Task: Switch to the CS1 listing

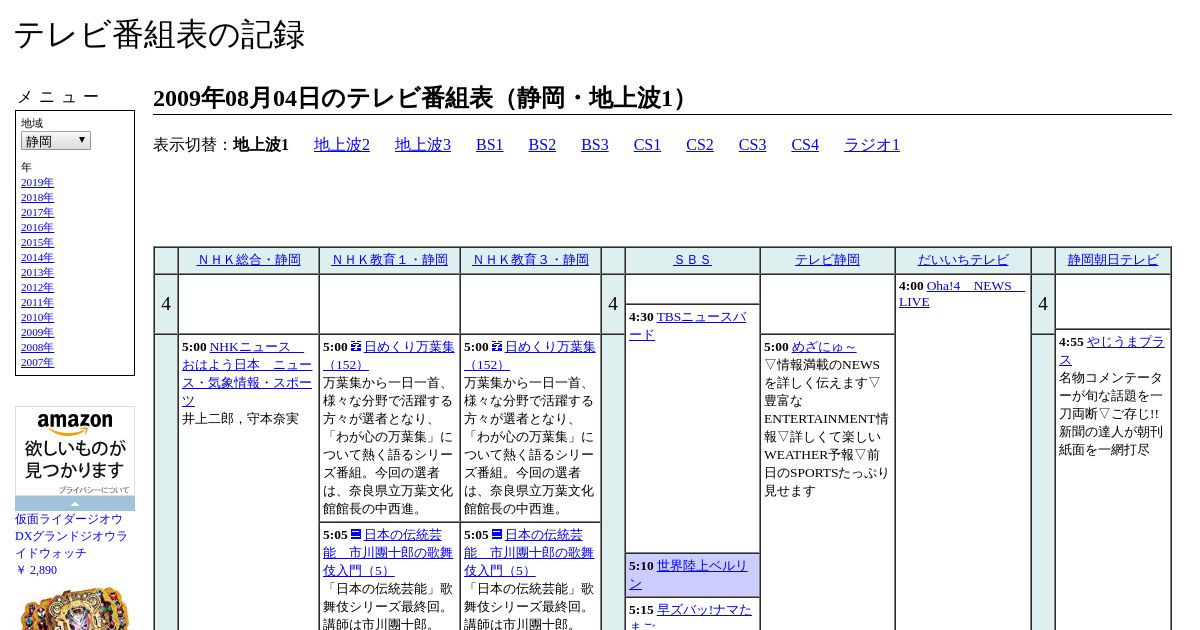Action: (647, 145)
